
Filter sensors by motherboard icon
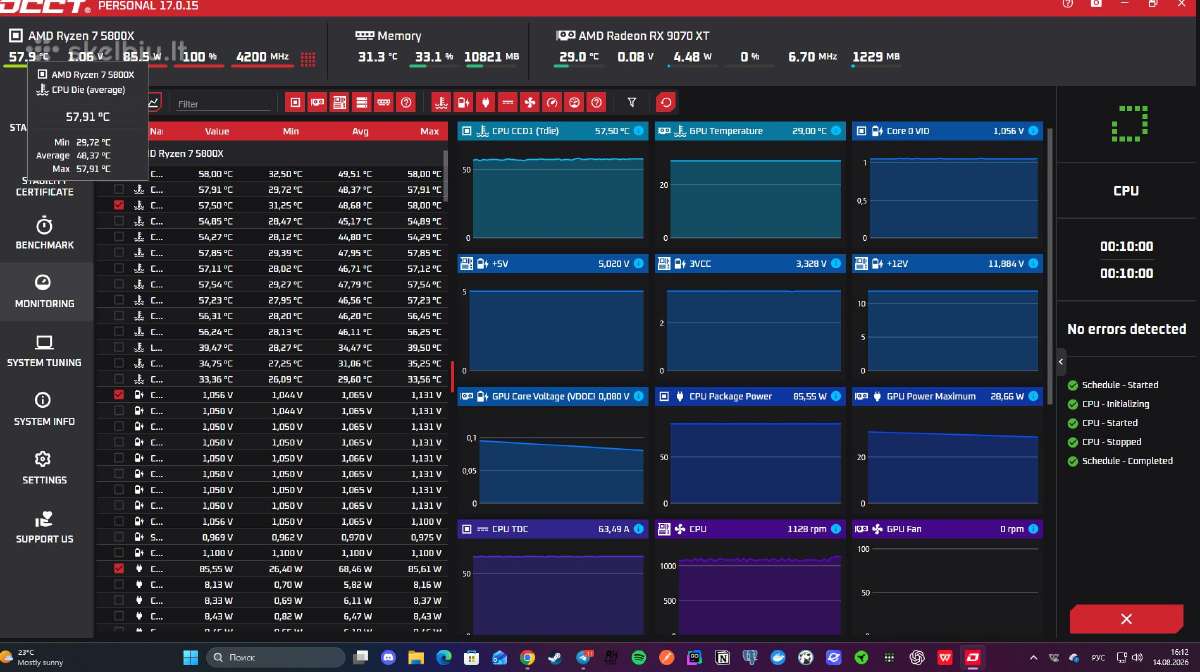click(x=339, y=102)
